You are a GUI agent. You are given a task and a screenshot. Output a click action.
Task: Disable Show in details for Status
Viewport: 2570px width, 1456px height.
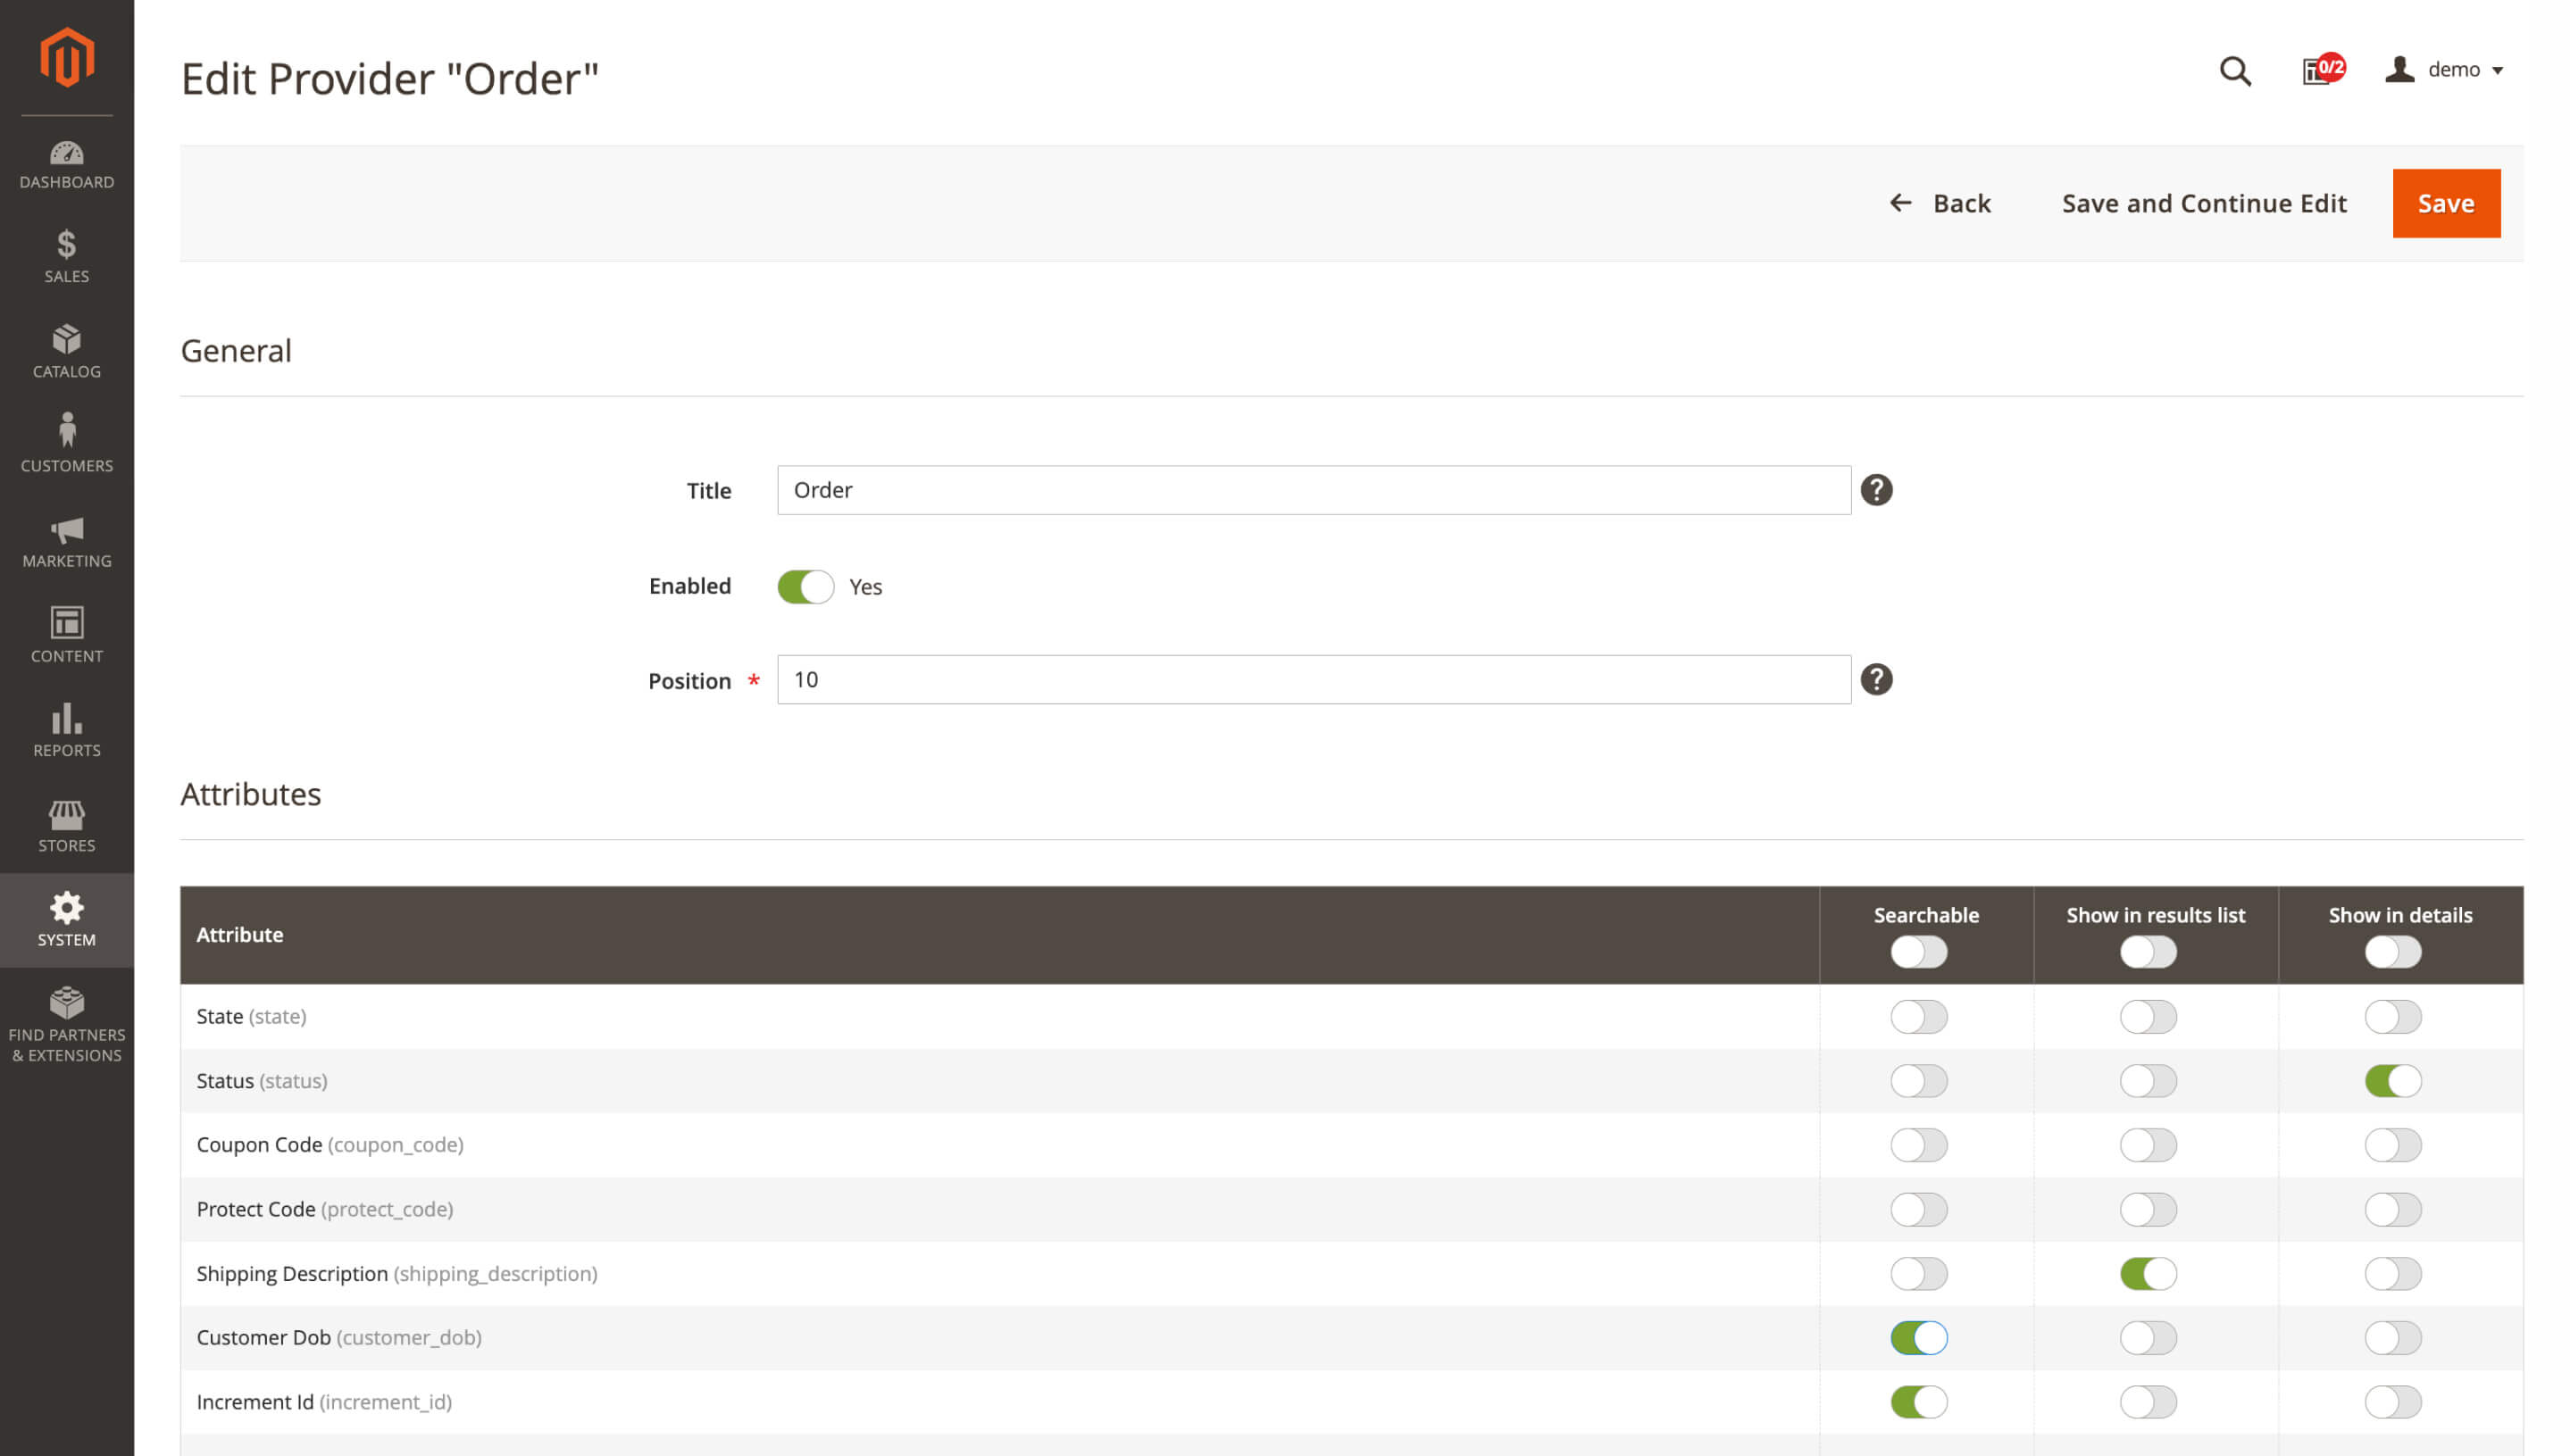coord(2393,1081)
